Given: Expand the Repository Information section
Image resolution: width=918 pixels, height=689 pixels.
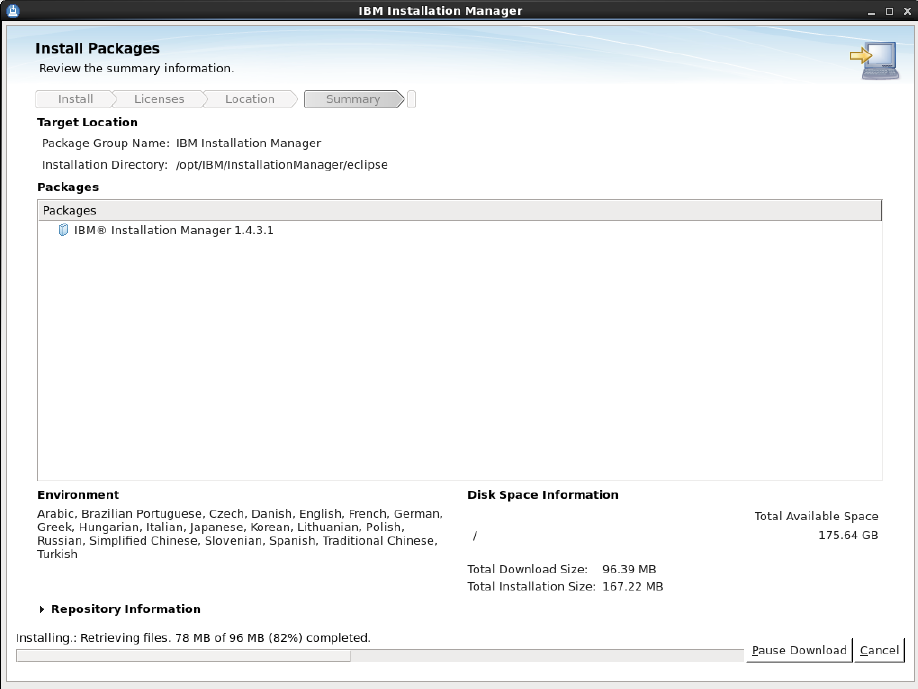Looking at the screenshot, I should [42, 609].
